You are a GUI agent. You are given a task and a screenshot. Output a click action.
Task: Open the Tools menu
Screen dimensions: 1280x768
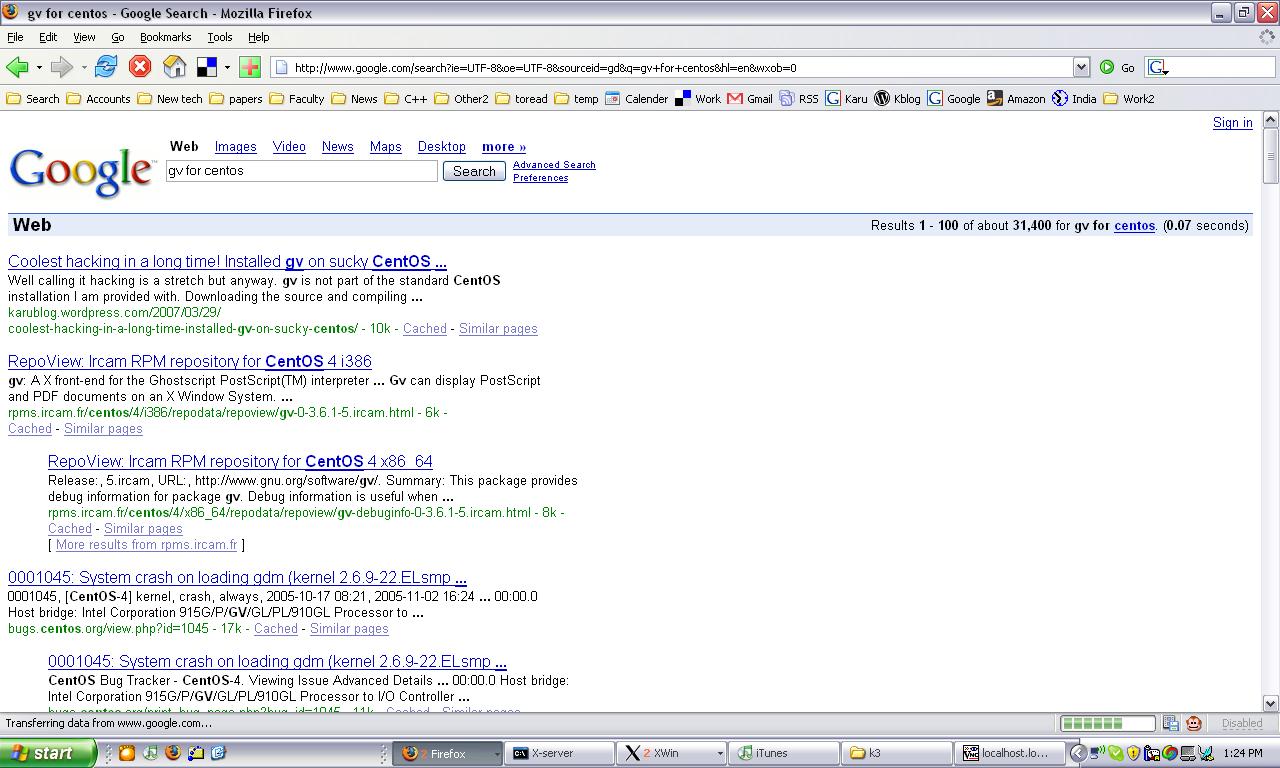tap(220, 37)
